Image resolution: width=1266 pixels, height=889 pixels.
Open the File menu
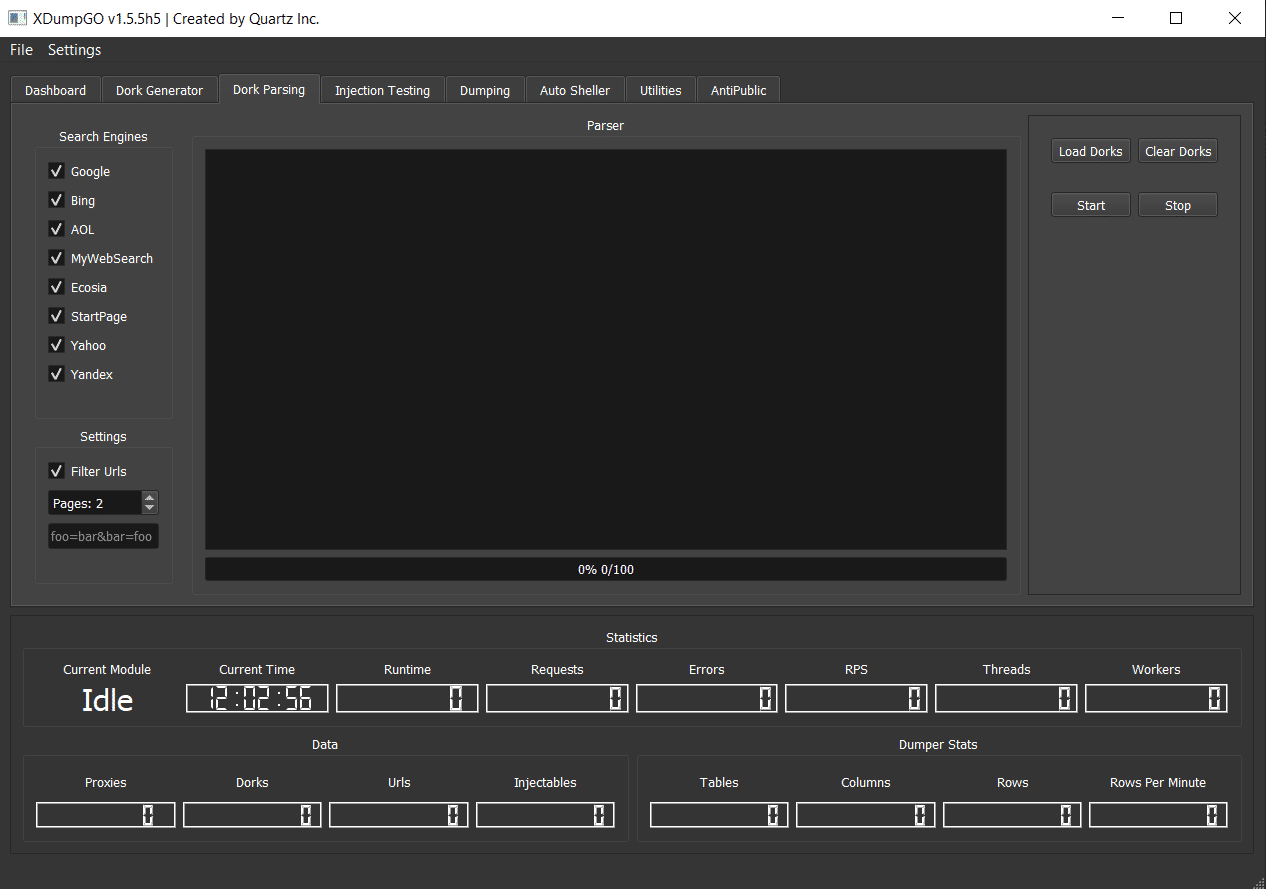pos(21,50)
